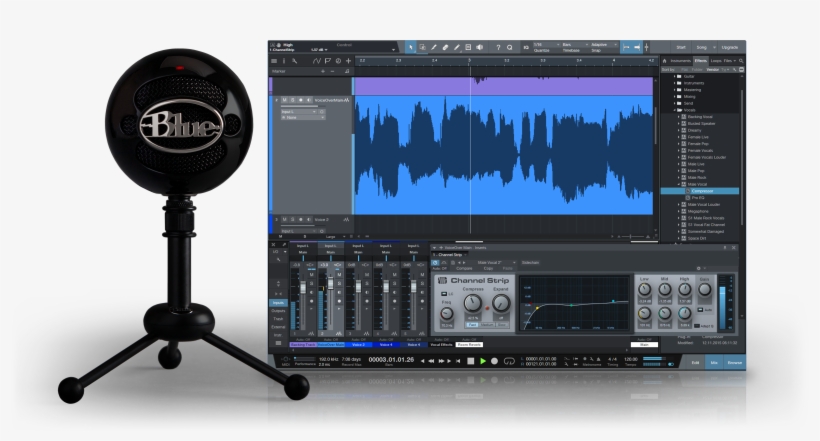Click the Start button
Screen dimensions: 820x441
tap(680, 47)
